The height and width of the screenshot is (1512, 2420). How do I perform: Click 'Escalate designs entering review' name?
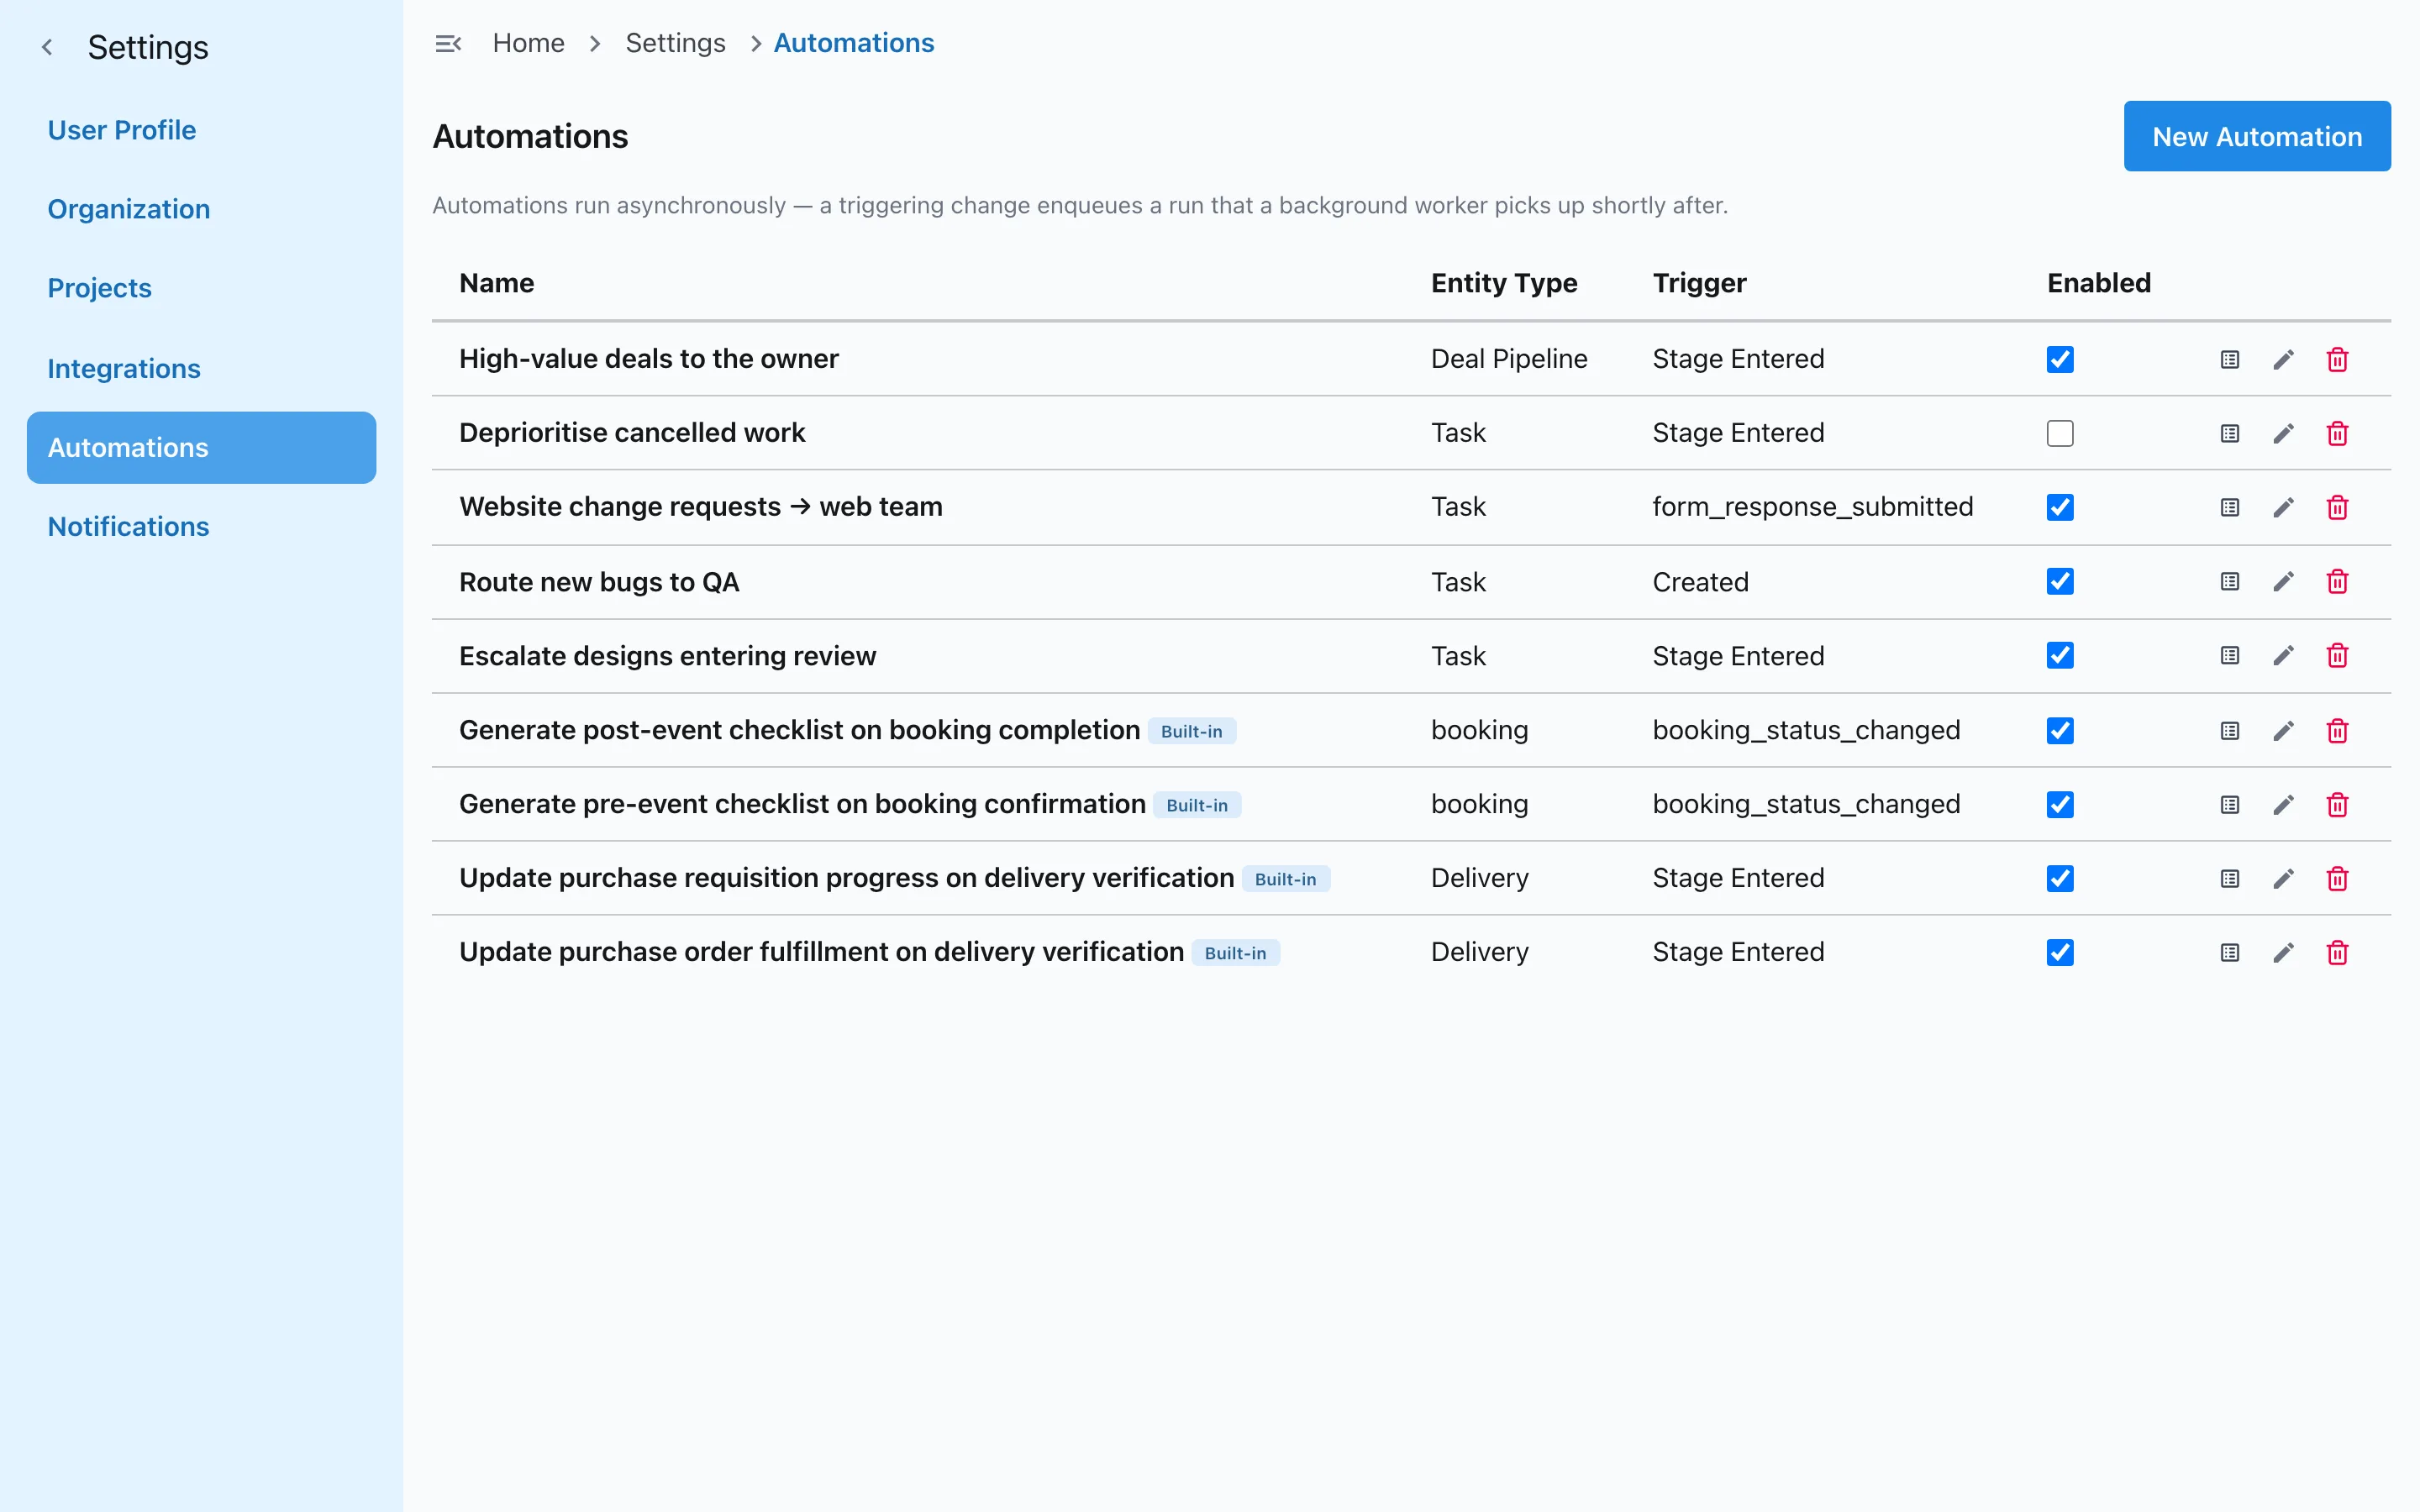(667, 656)
